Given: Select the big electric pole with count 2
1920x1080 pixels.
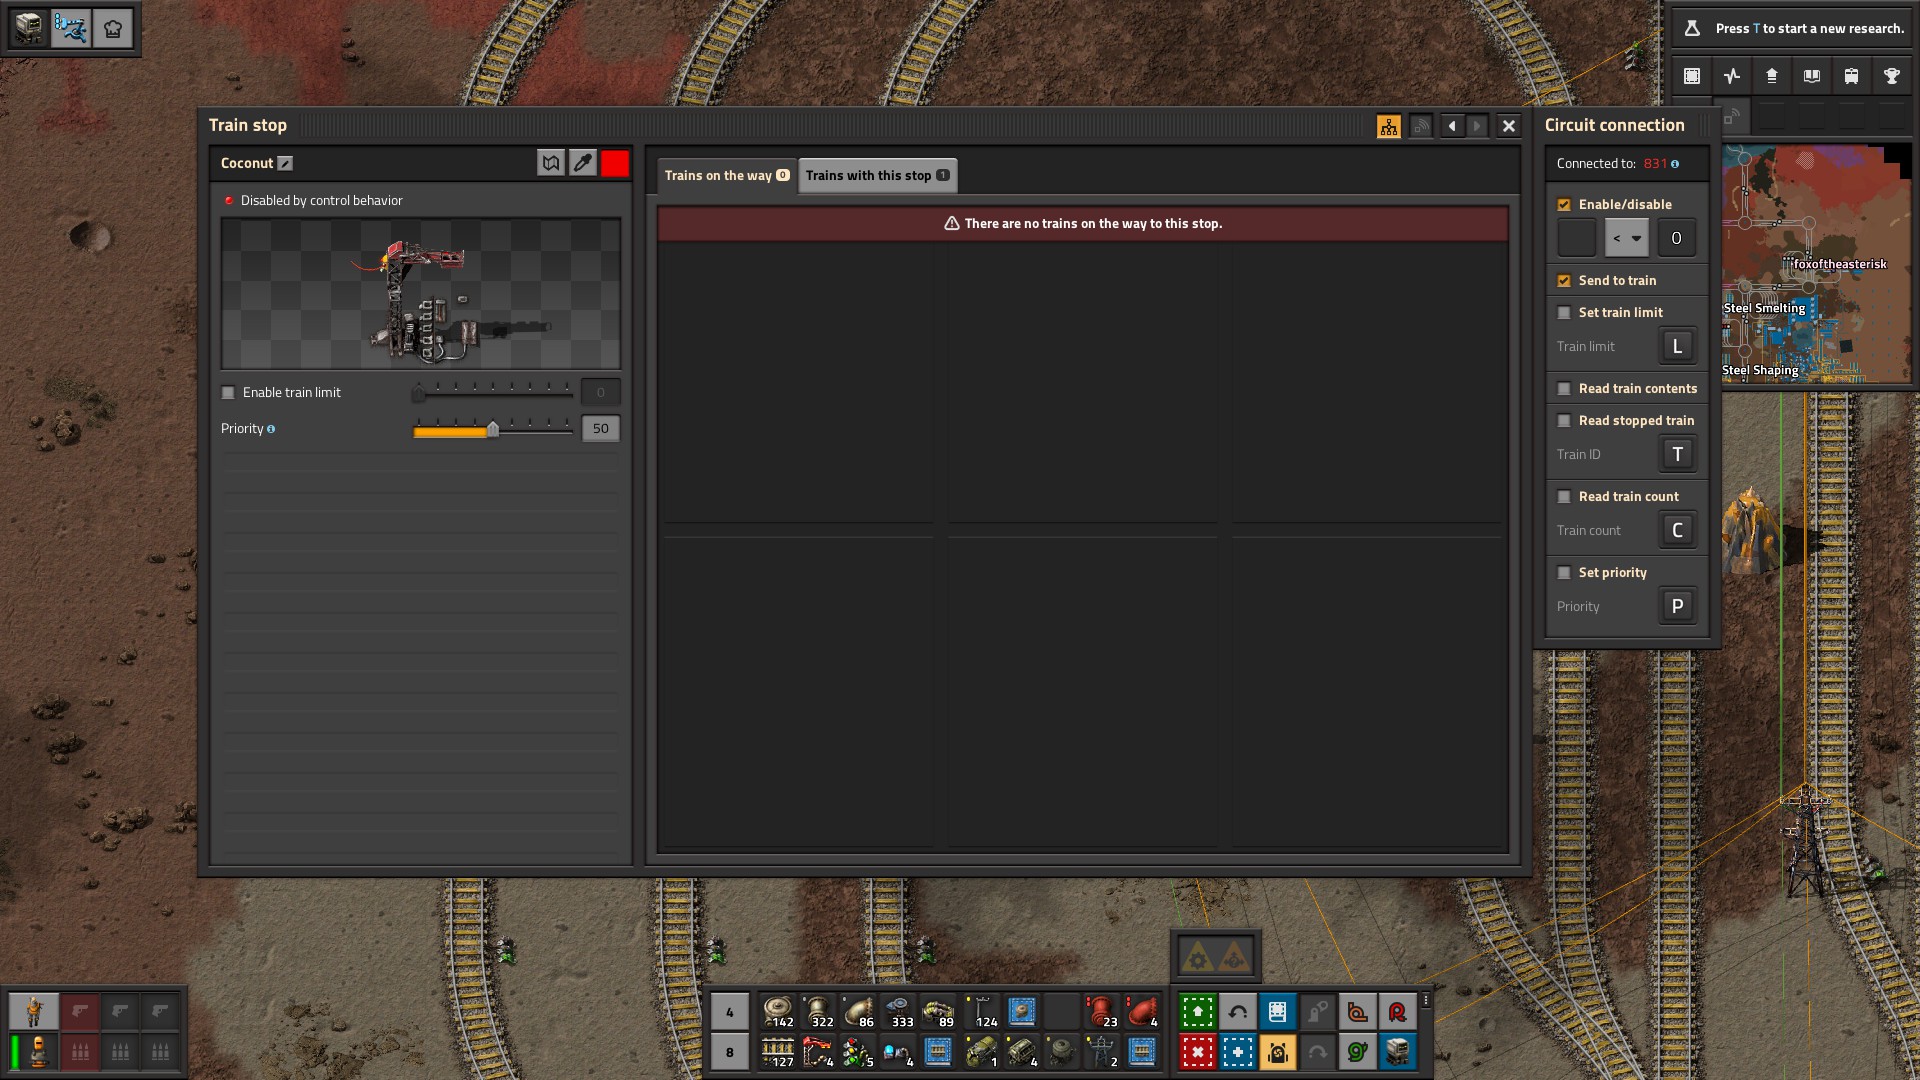Looking at the screenshot, I should pos(1102,1052).
